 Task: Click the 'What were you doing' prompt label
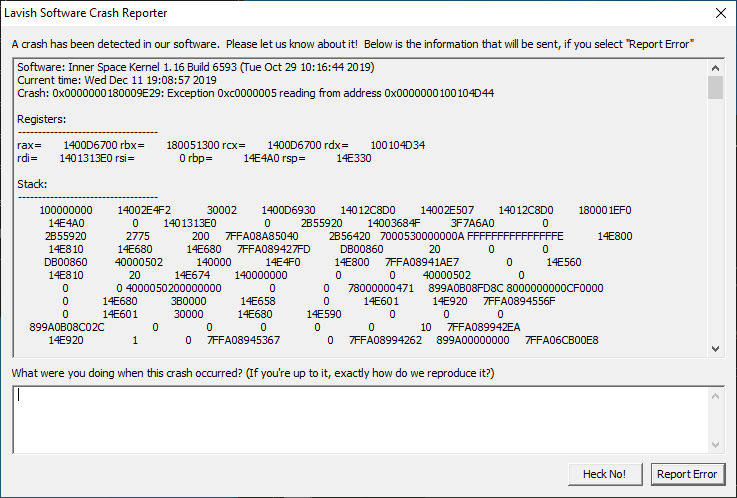tap(253, 373)
